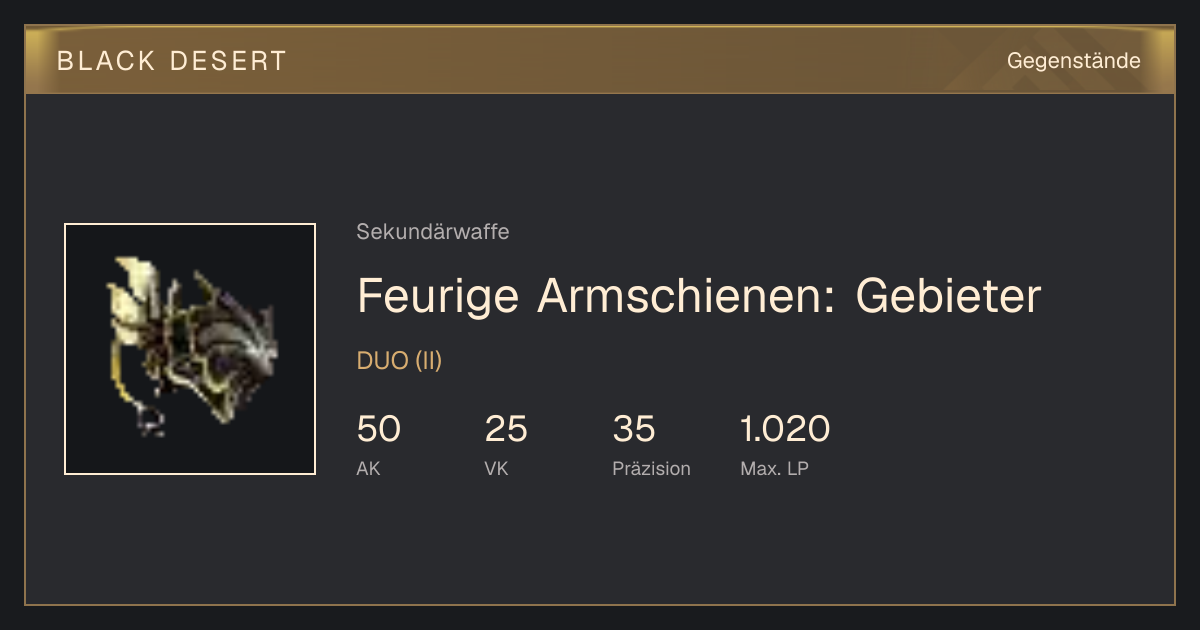Screen dimensions: 1200x630
Task: Click the word Feurige in the title
Action: (x=440, y=298)
